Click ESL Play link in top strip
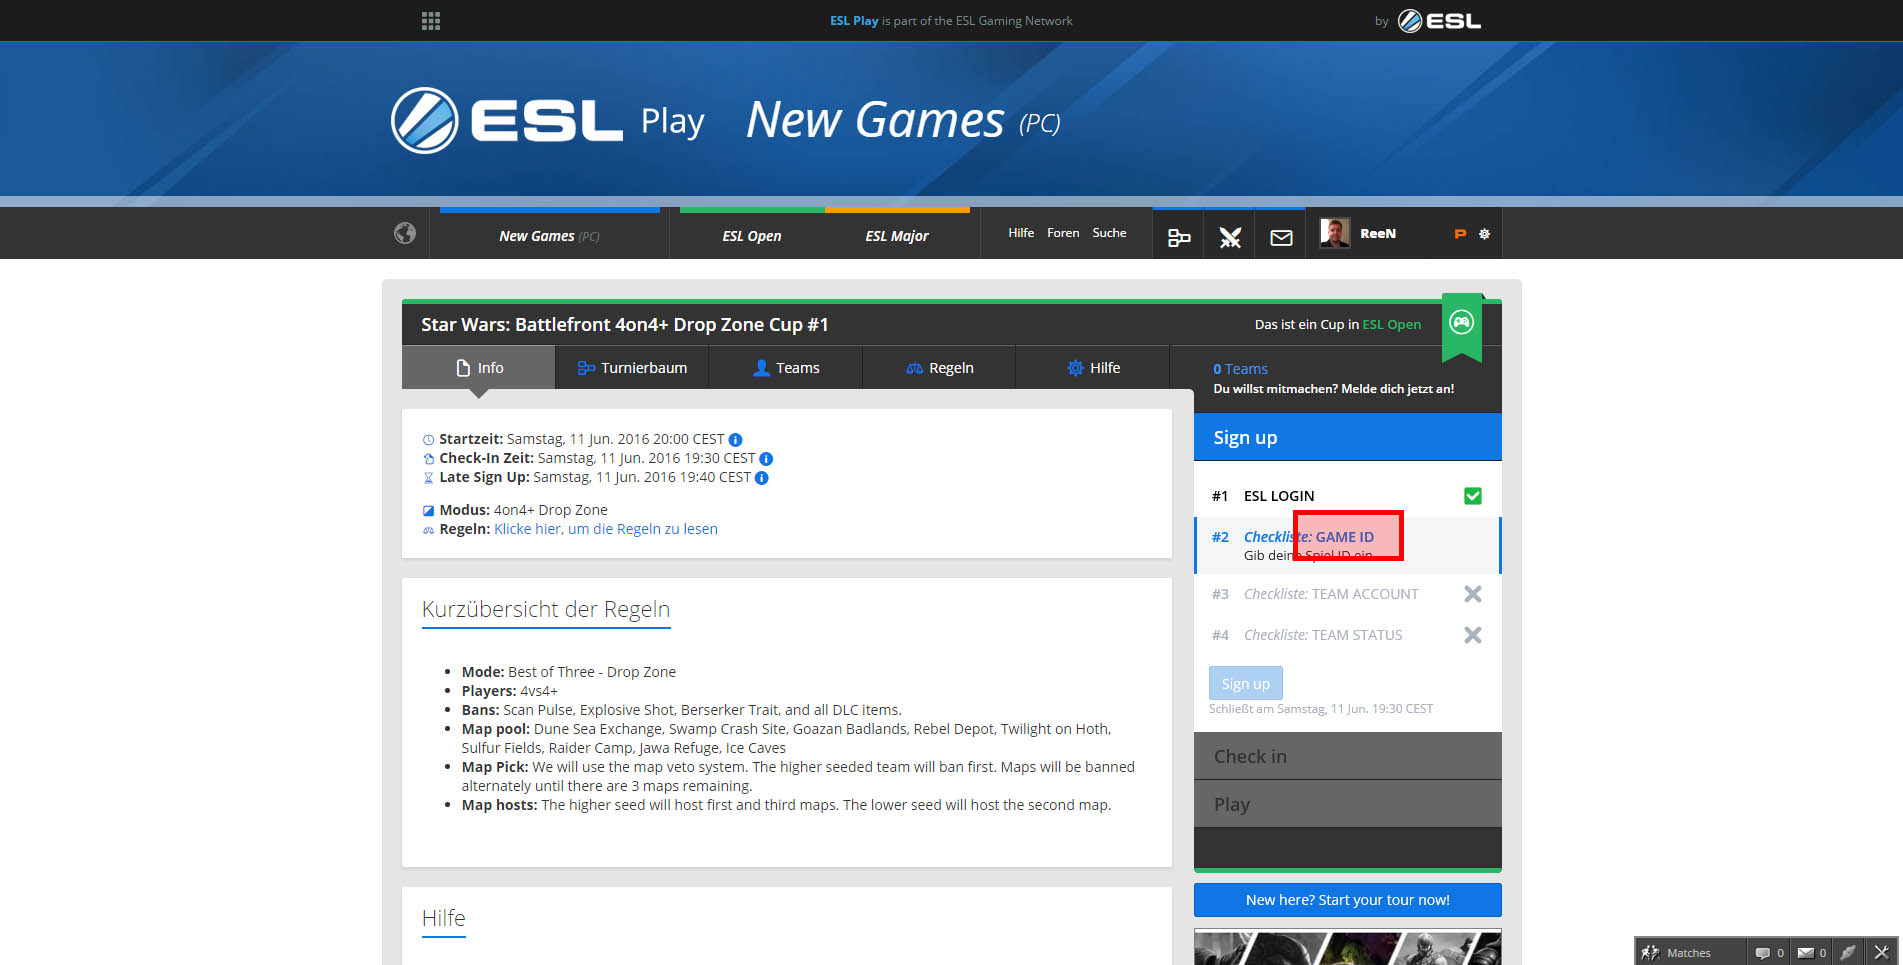The height and width of the screenshot is (965, 1903). point(854,21)
